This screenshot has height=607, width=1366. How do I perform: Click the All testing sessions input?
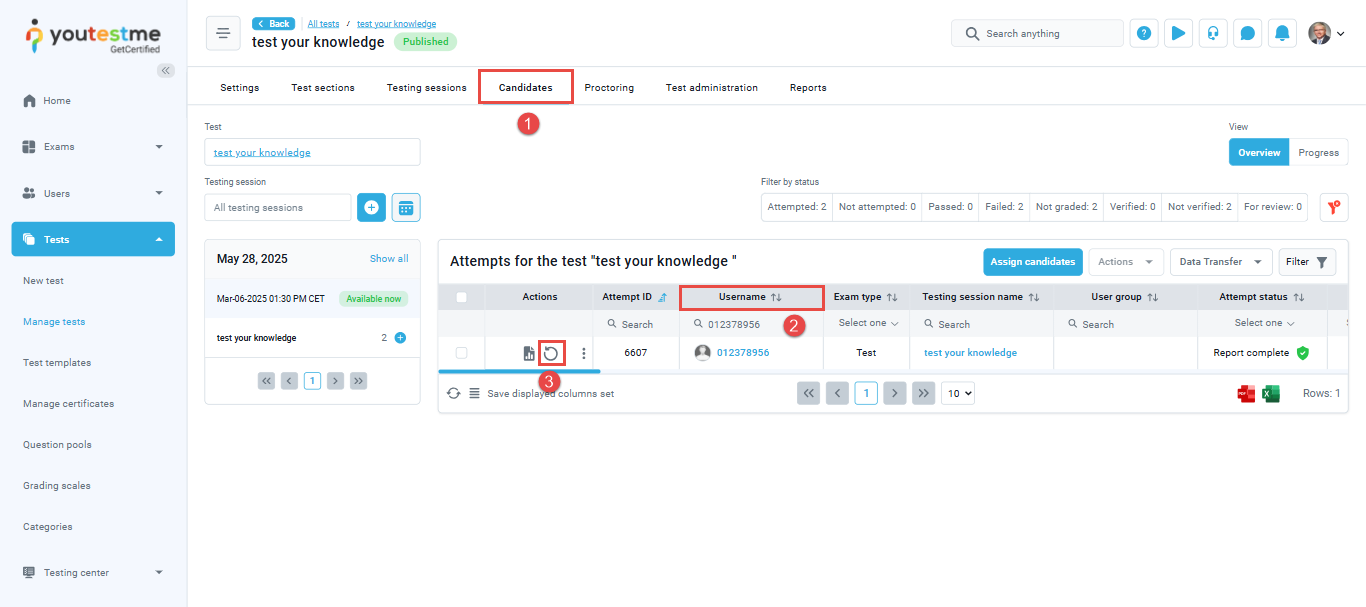(278, 207)
